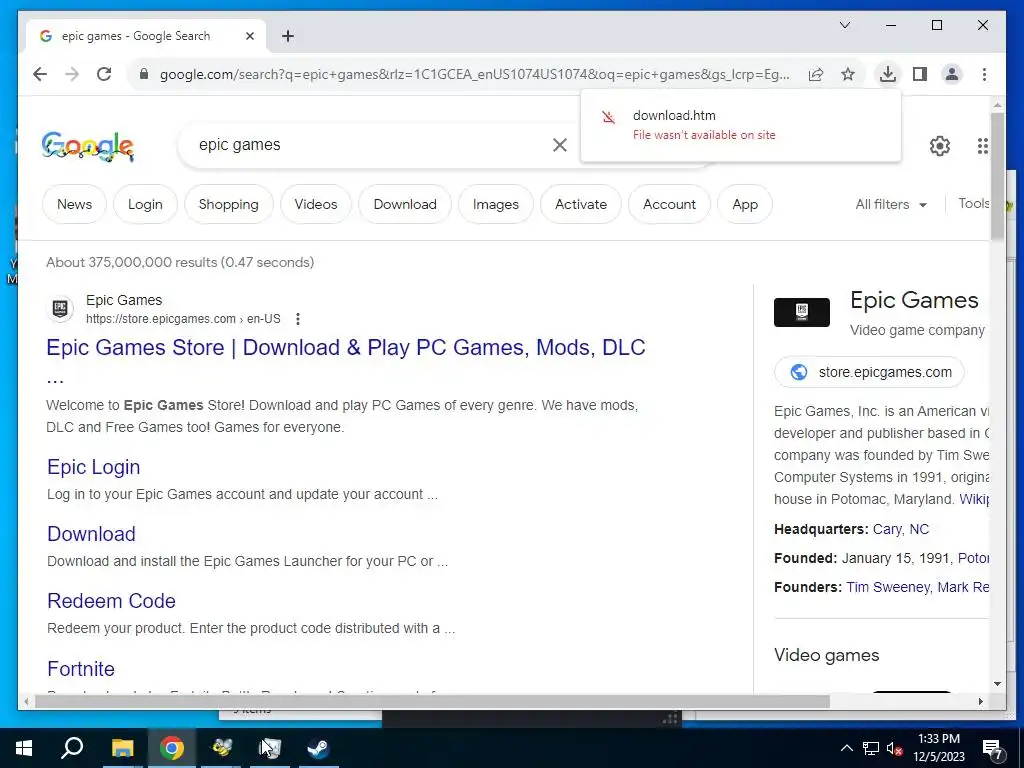Open the Windows Start menu
This screenshot has height=768, width=1024.
click(24, 748)
